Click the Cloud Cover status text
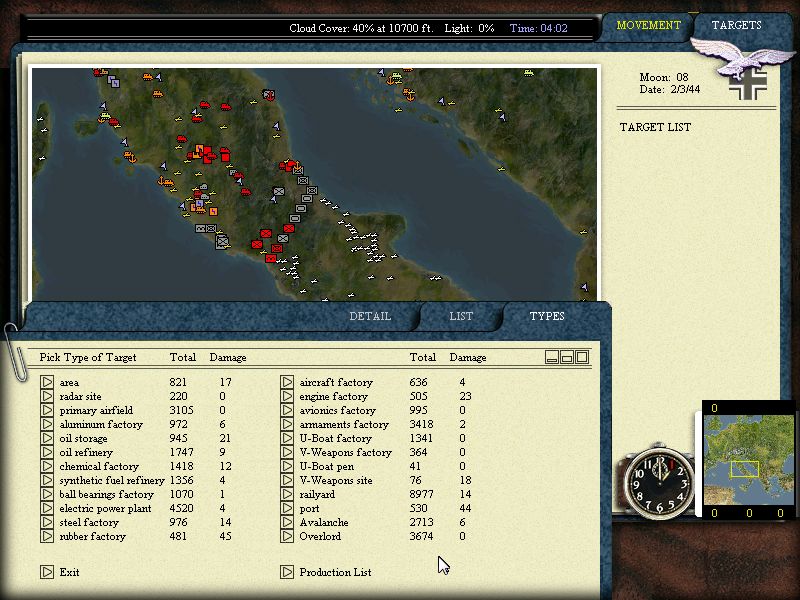The image size is (800, 600). [361, 29]
